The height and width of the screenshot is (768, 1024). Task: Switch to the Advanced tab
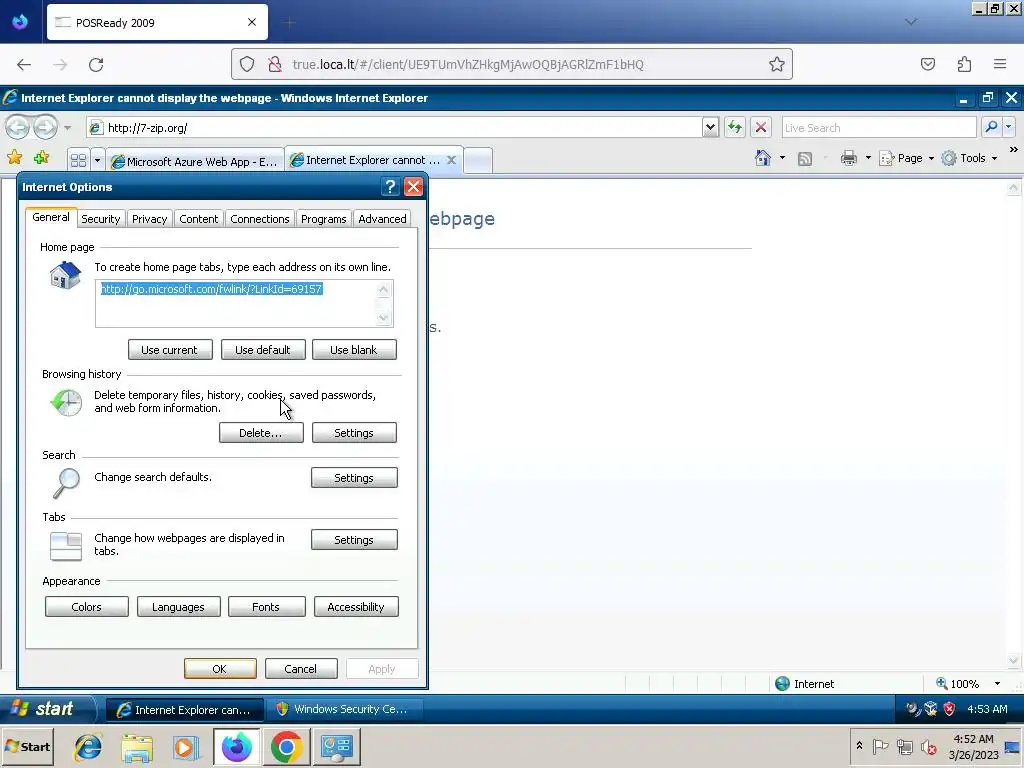point(382,219)
